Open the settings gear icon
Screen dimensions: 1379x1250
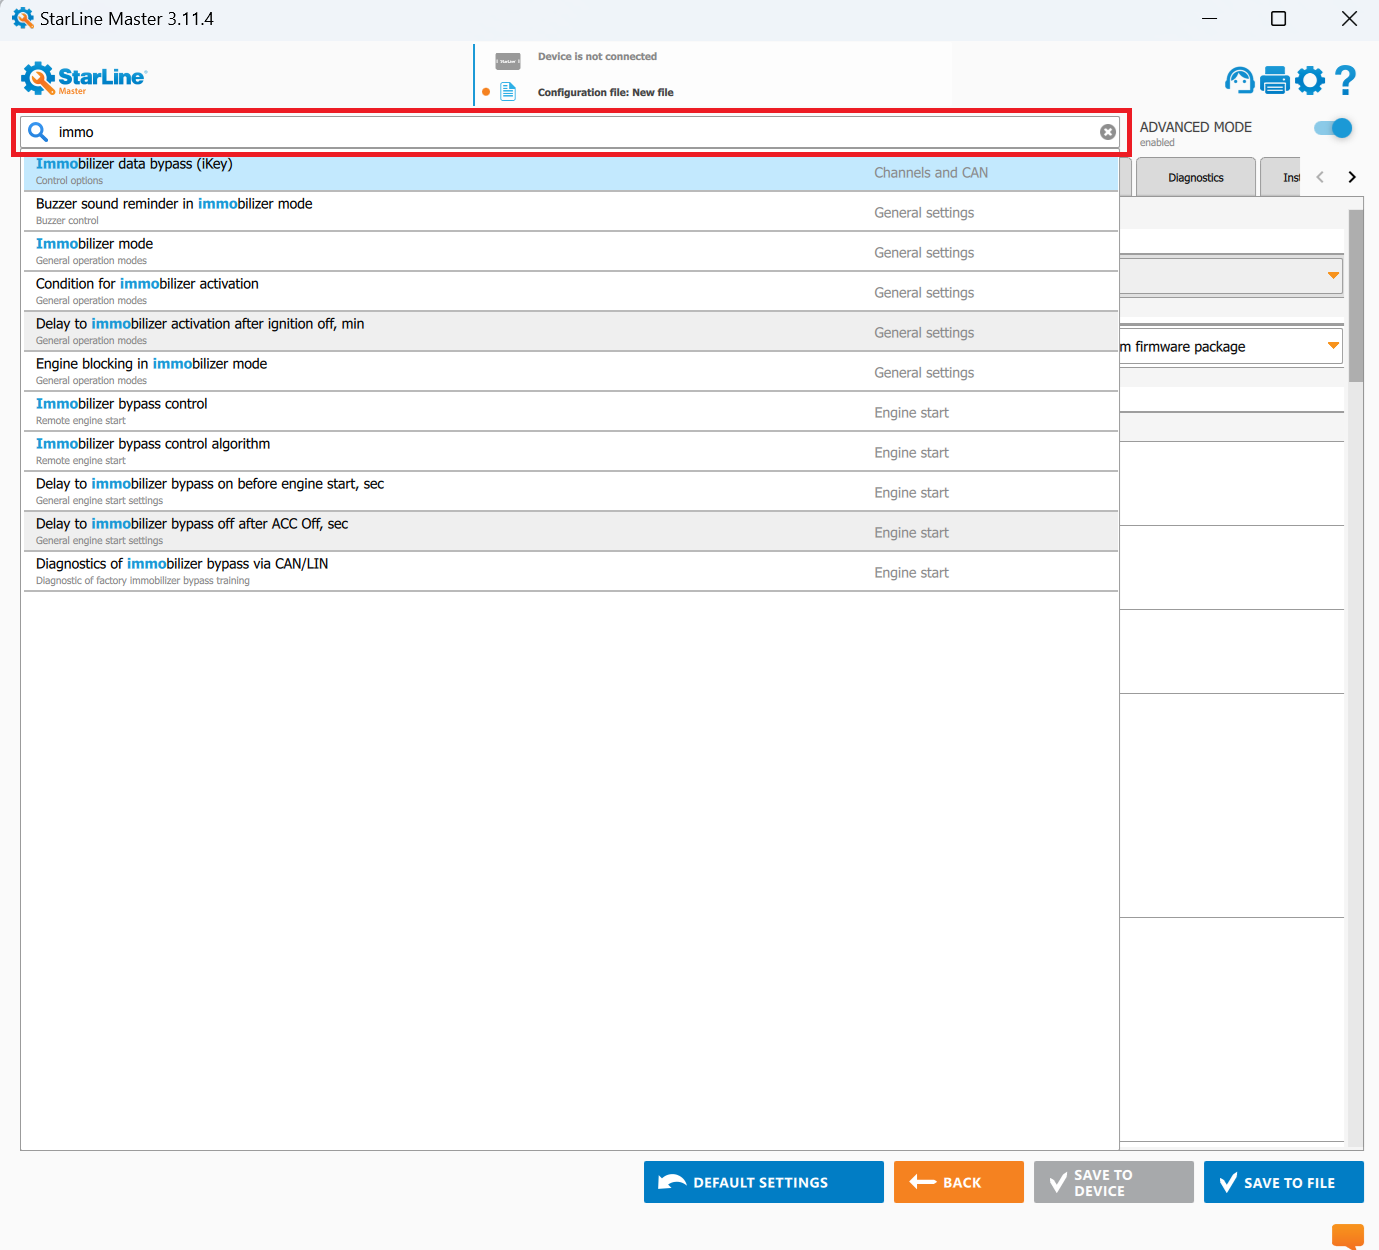1310,80
